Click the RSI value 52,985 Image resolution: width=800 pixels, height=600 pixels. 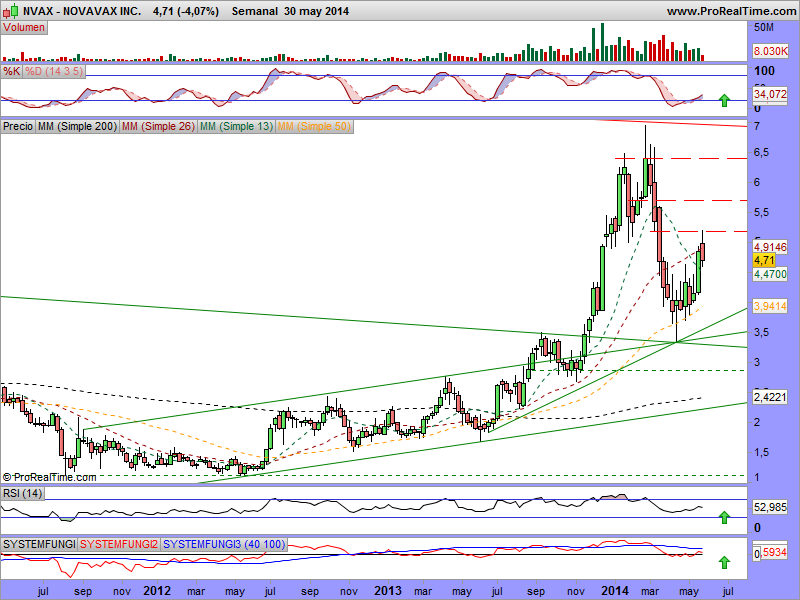[770, 507]
